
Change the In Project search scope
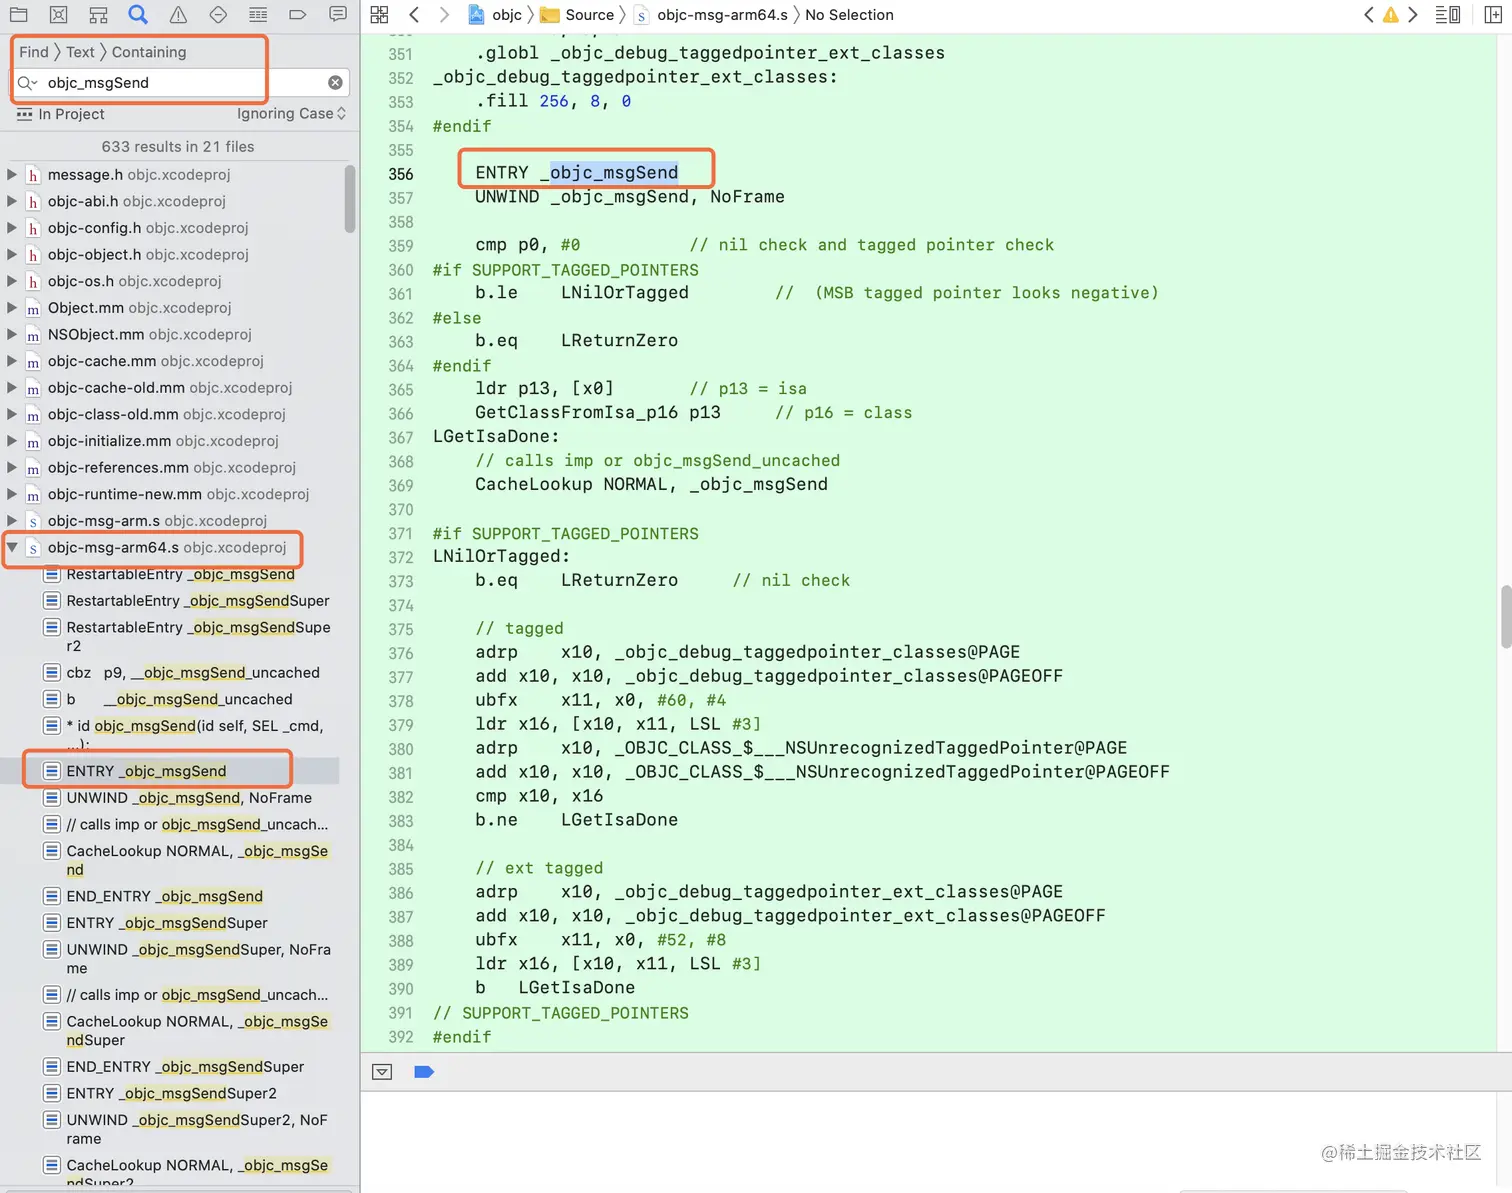point(61,114)
